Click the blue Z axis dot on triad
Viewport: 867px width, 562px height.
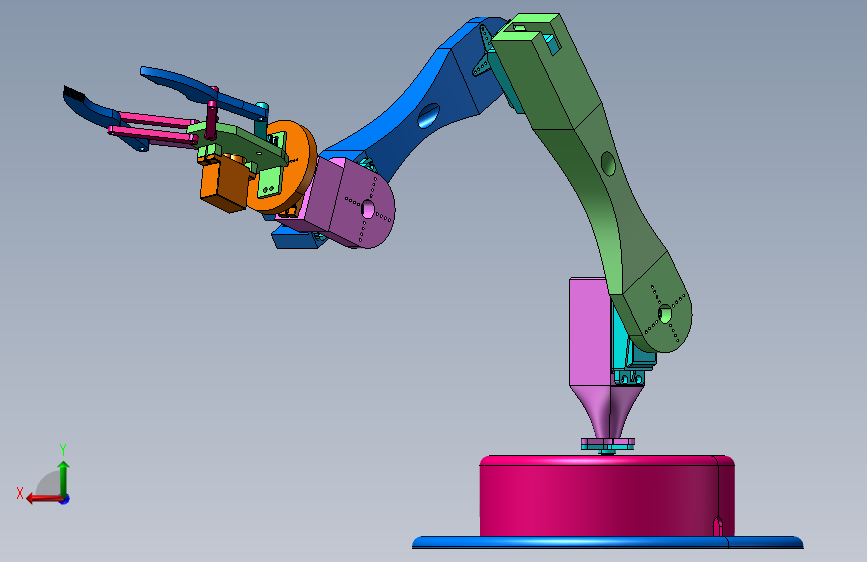click(x=65, y=499)
